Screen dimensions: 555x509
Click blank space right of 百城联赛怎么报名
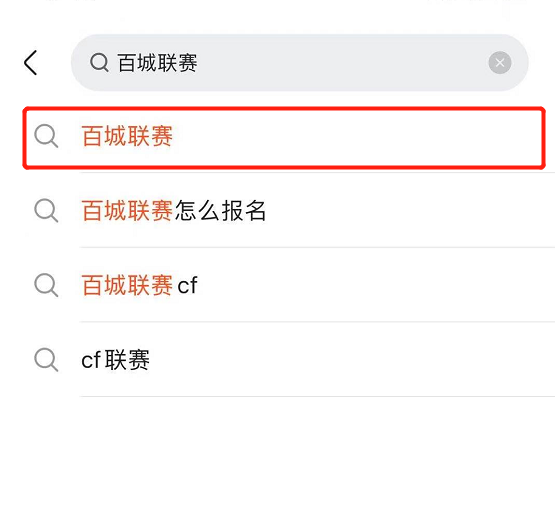tap(407, 211)
